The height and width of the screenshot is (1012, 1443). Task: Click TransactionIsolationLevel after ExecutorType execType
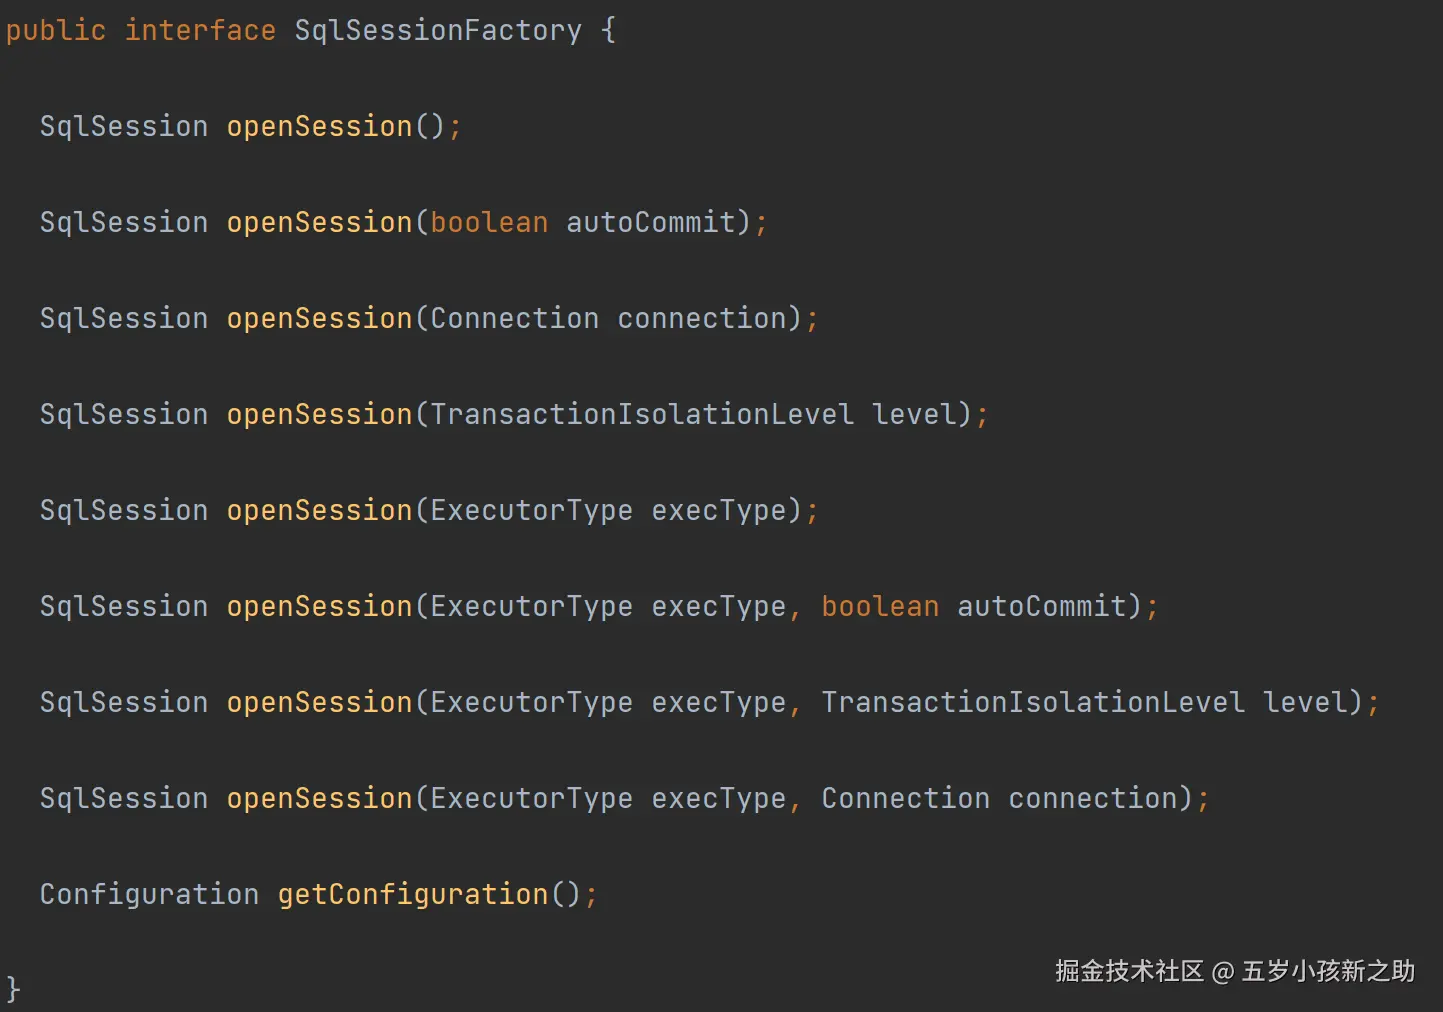click(1033, 702)
